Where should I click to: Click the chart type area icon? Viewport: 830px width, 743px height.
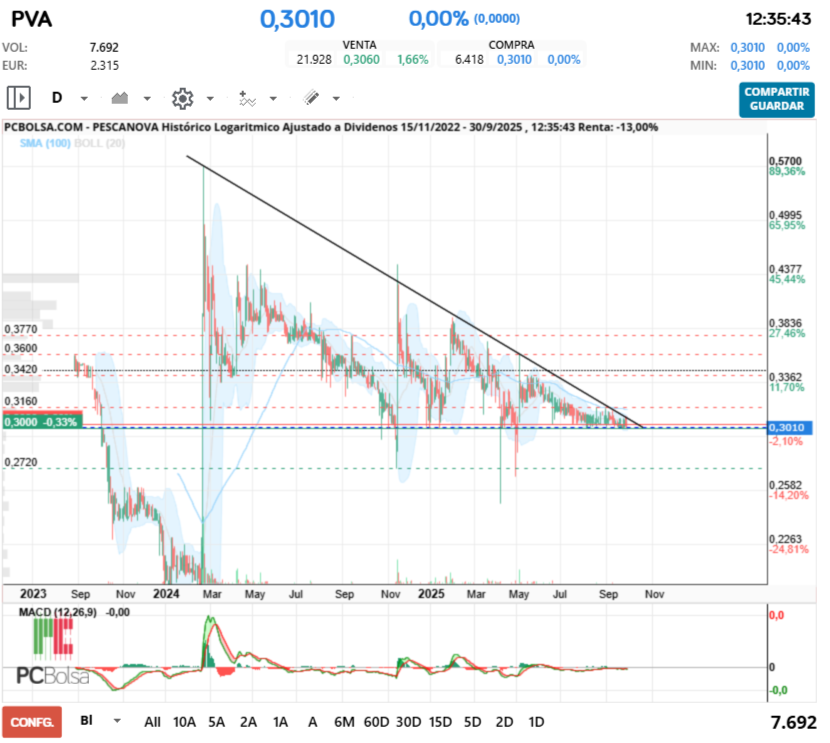pyautogui.click(x=121, y=98)
